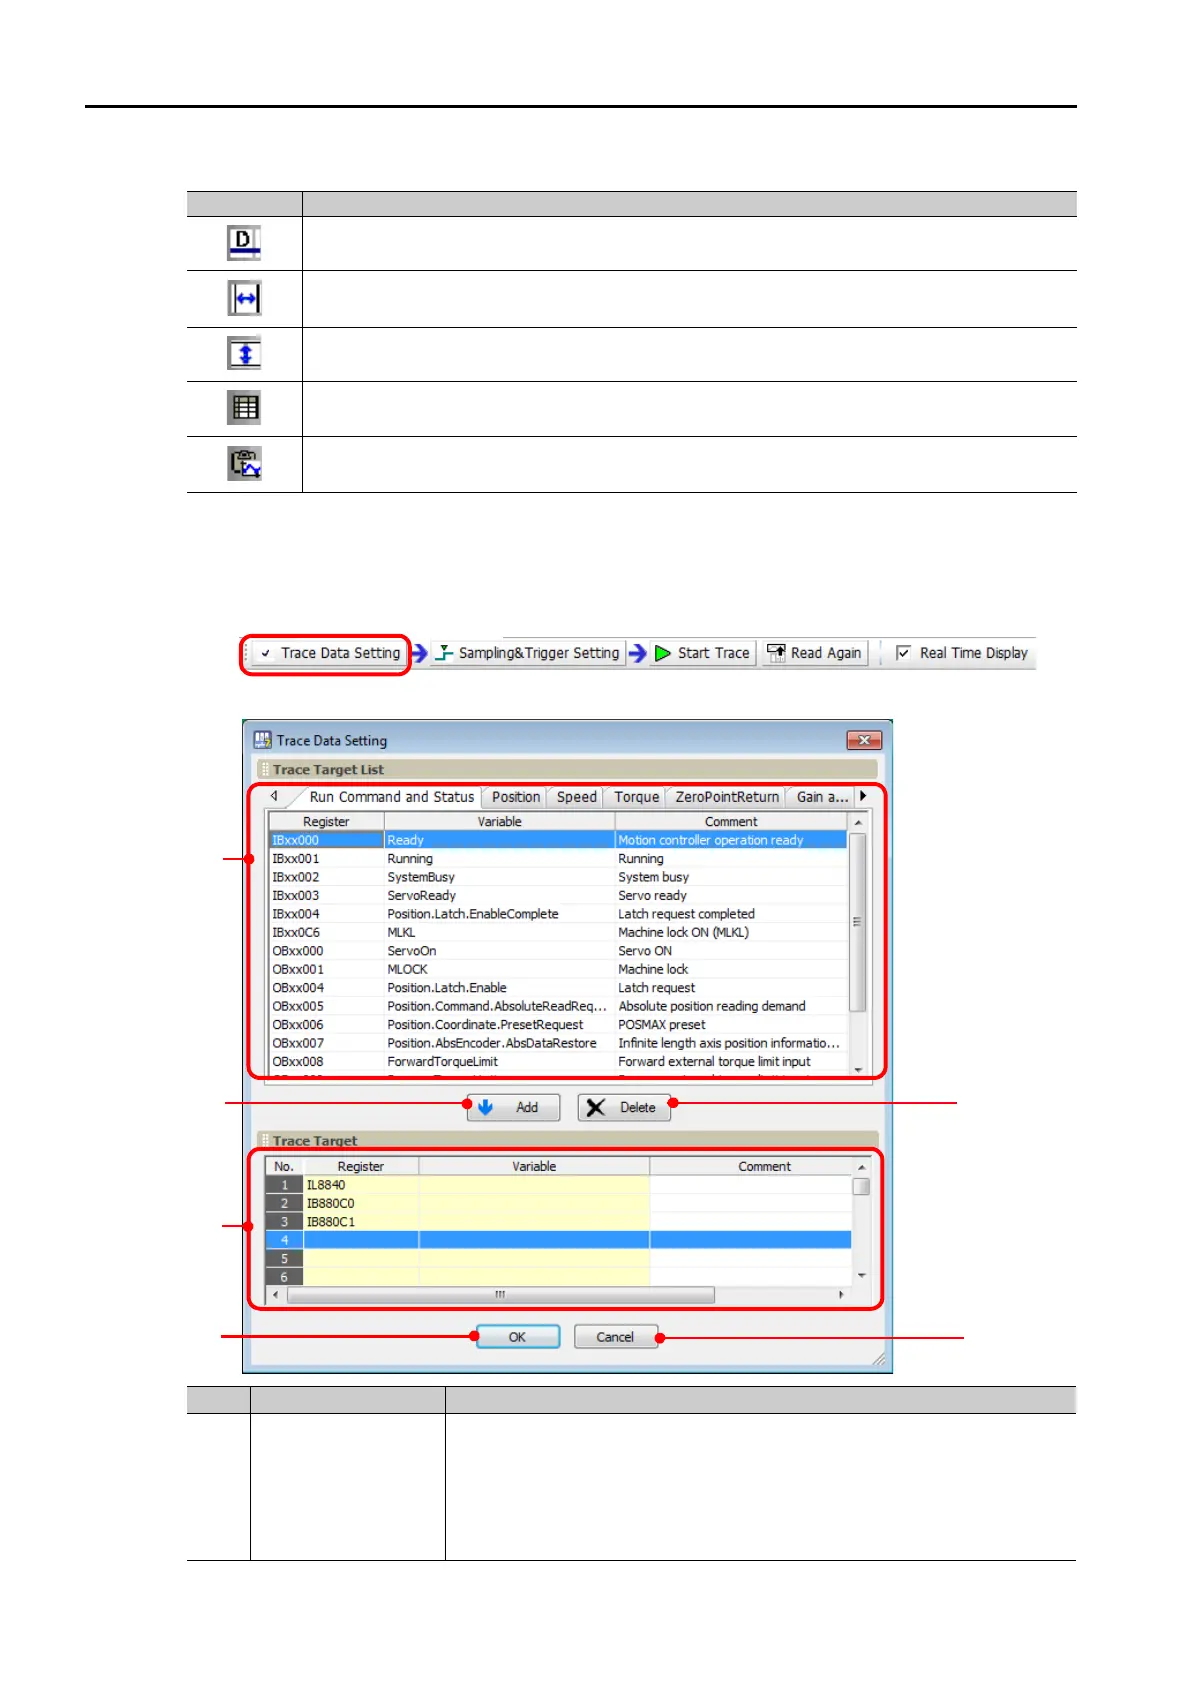Open Trace Data Setting from toolbar
Screen dimensions: 1190x1684
[329, 653]
